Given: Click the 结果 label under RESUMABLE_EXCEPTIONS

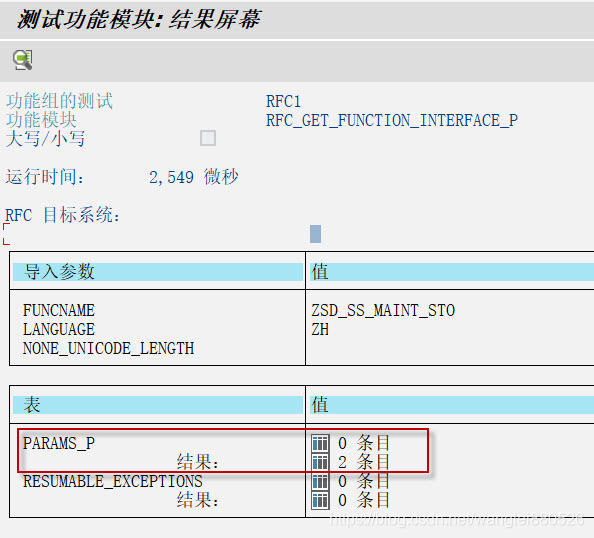Looking at the screenshot, I should [198, 500].
